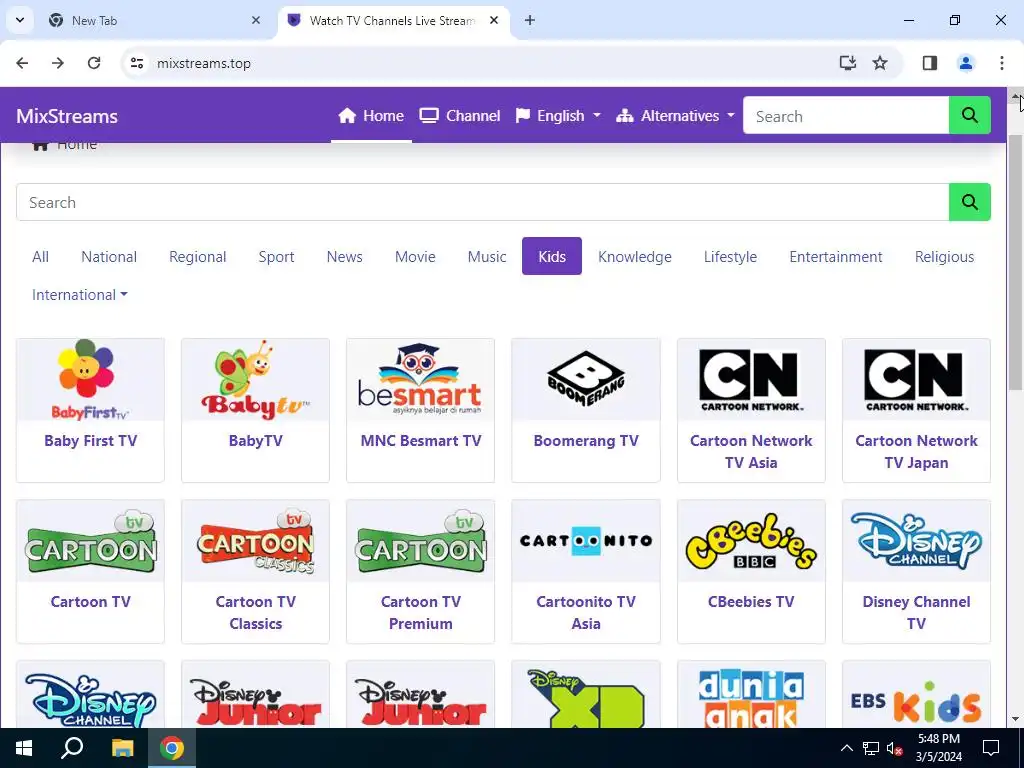Image resolution: width=1024 pixels, height=768 pixels.
Task: Open the Chrome profile avatar
Action: (966, 63)
